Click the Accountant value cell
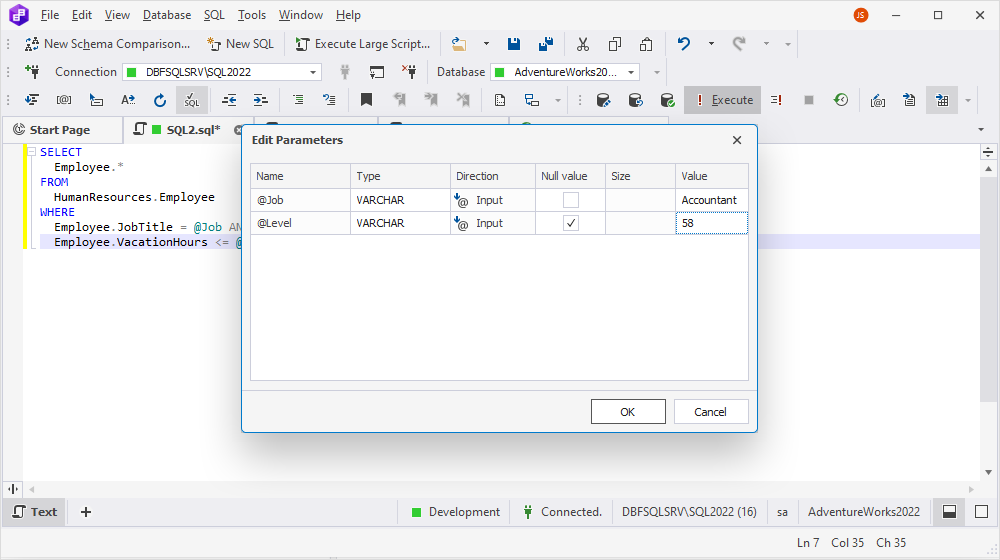This screenshot has width=1000, height=560. point(712,200)
